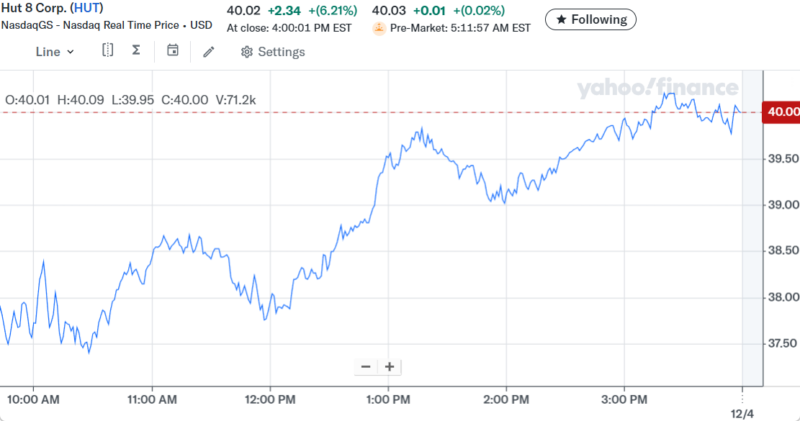Click the red 40.00 price label
Screen dimensions: 800x421
click(x=781, y=112)
